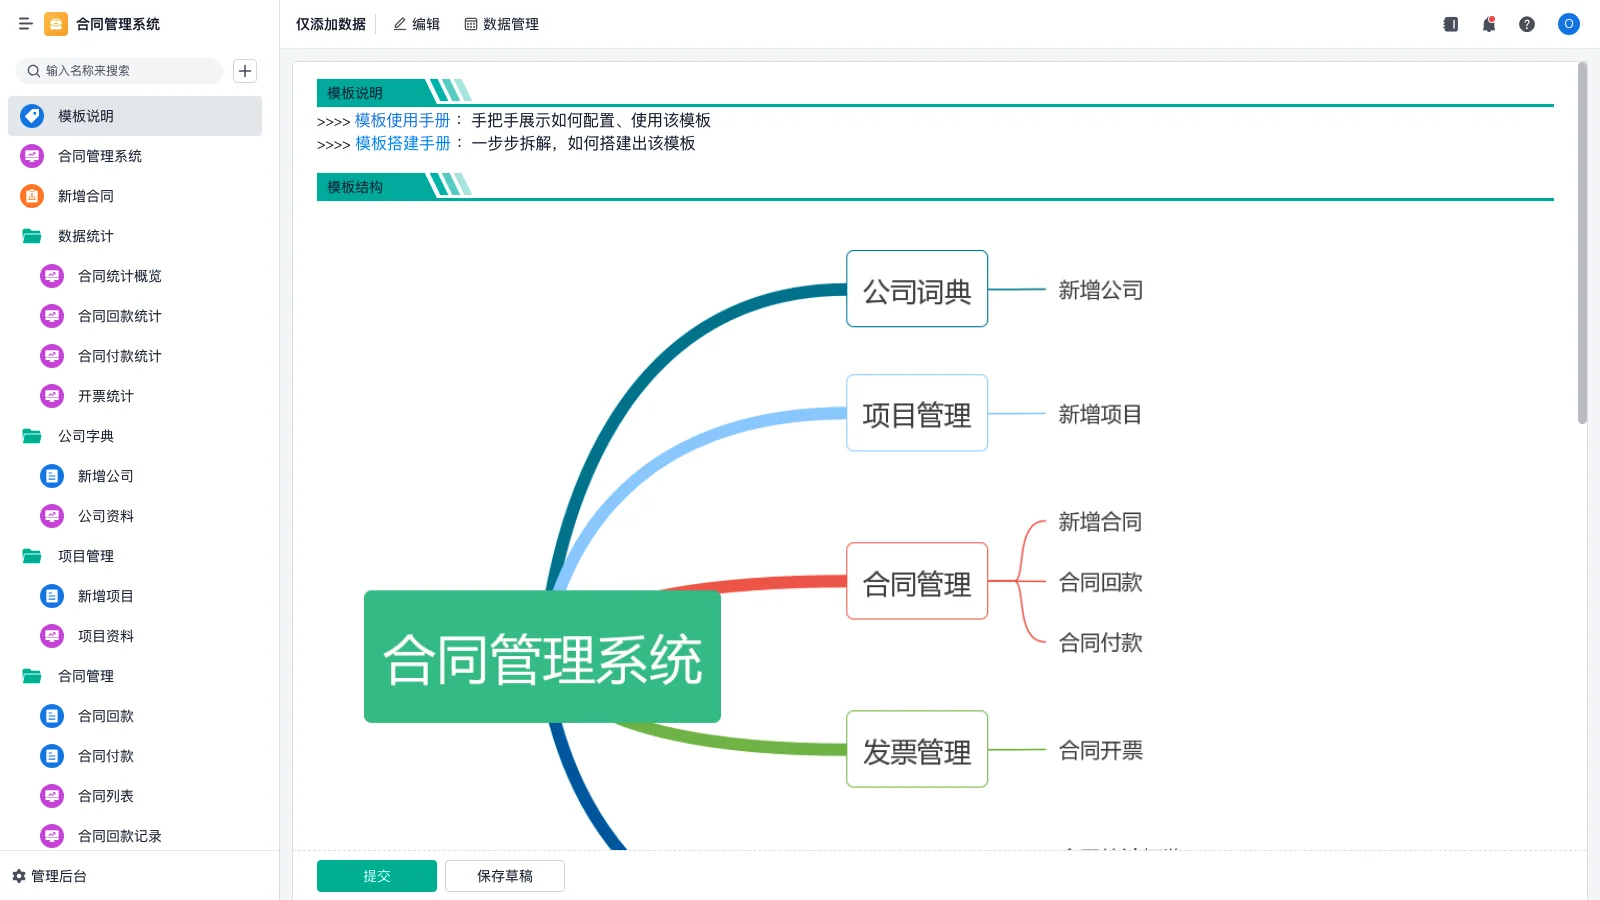Click the 新增公司 form entry icon
The width and height of the screenshot is (1600, 900).
[52, 476]
